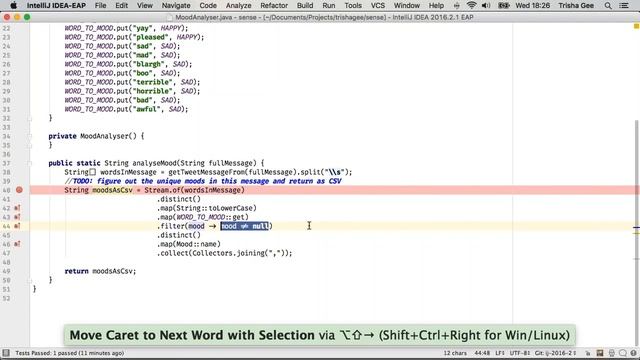Viewport: 640px width, 360px height.
Task: Open the Navigate menu
Action: point(176,5)
